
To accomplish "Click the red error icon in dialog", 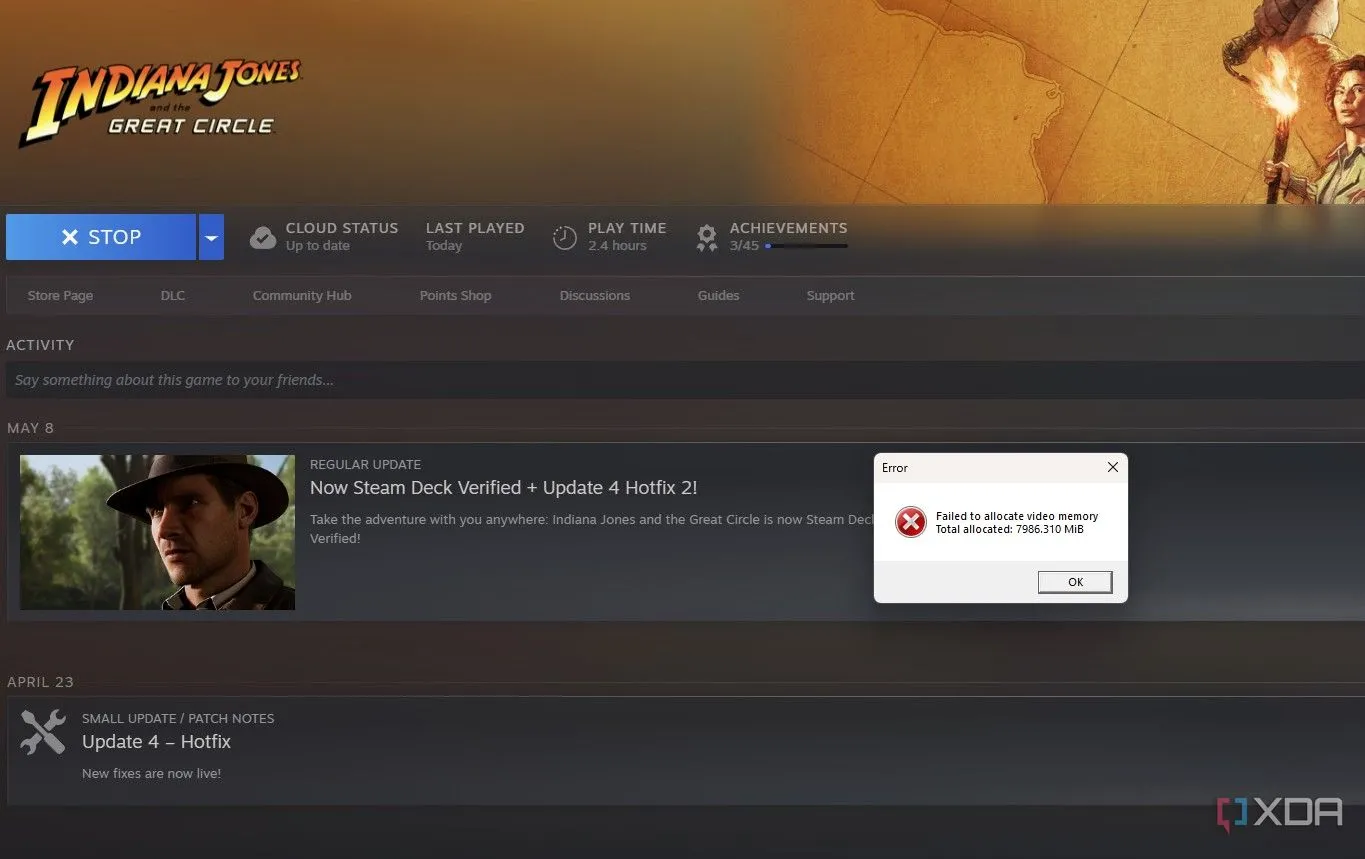I will tap(910, 522).
